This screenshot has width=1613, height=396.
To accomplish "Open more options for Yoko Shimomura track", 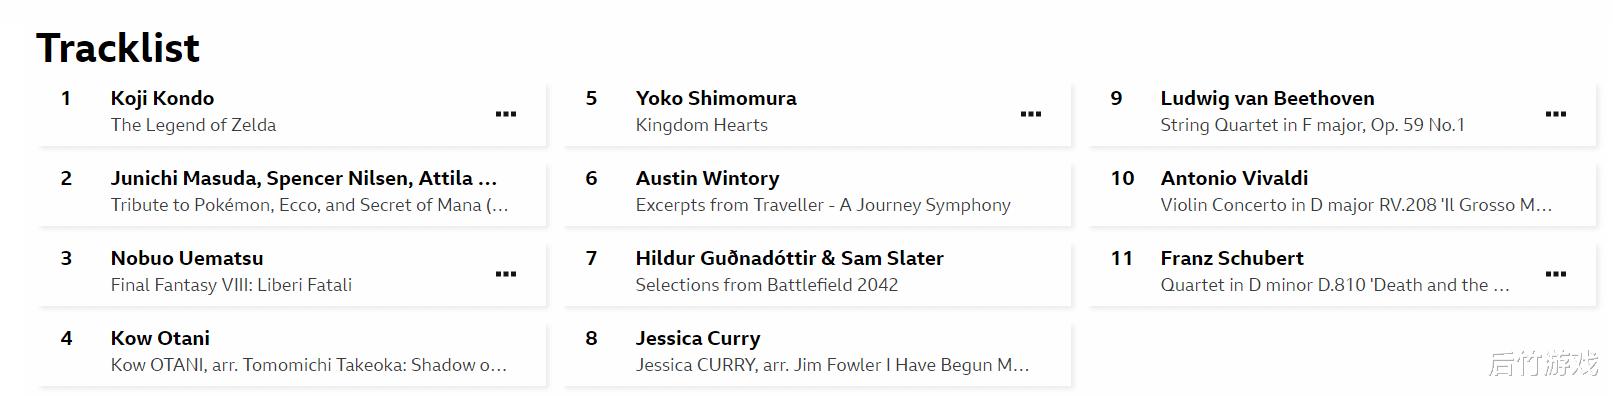I will pos(1031,114).
